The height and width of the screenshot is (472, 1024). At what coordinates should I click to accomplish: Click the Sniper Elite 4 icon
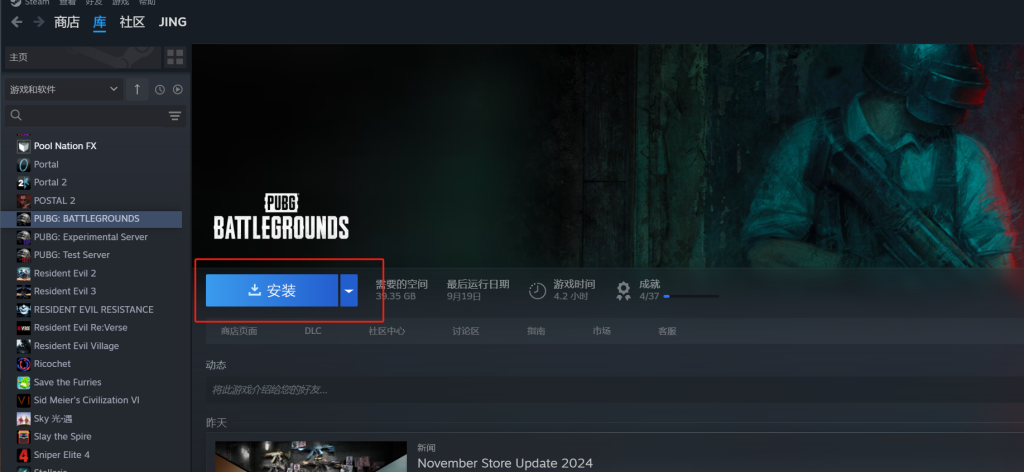24,454
